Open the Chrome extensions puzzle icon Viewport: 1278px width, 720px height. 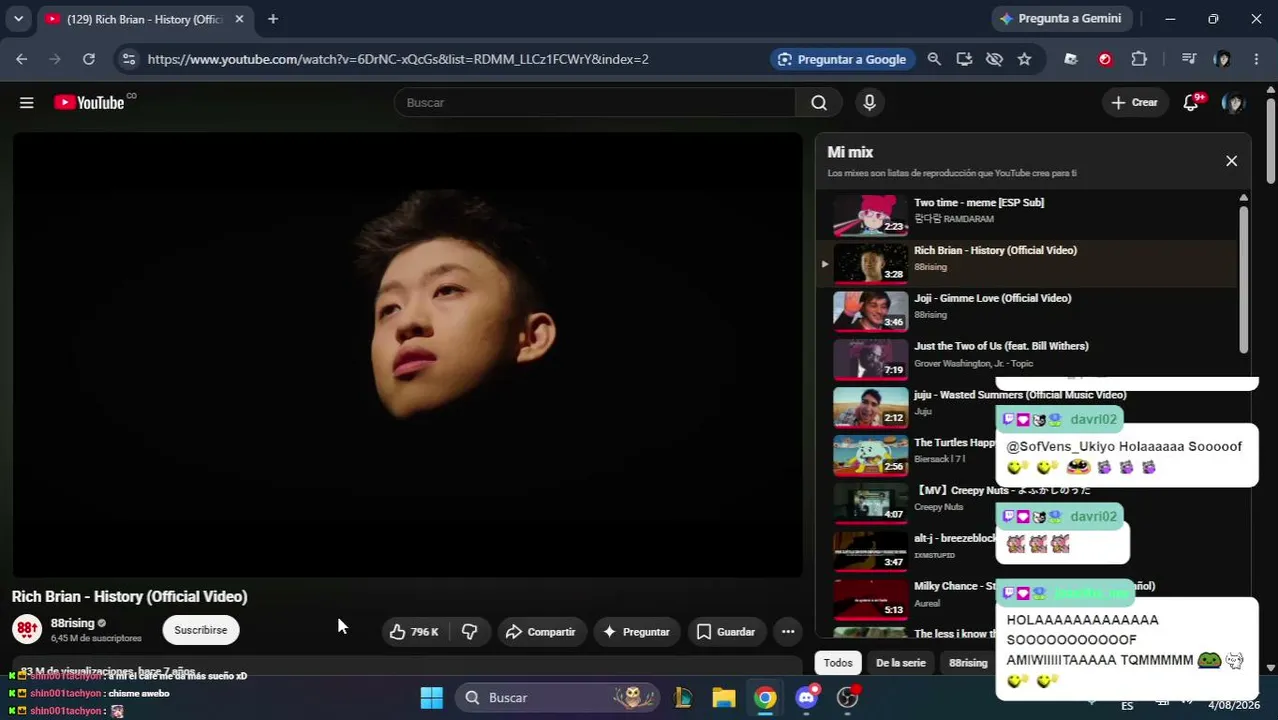click(x=1139, y=59)
